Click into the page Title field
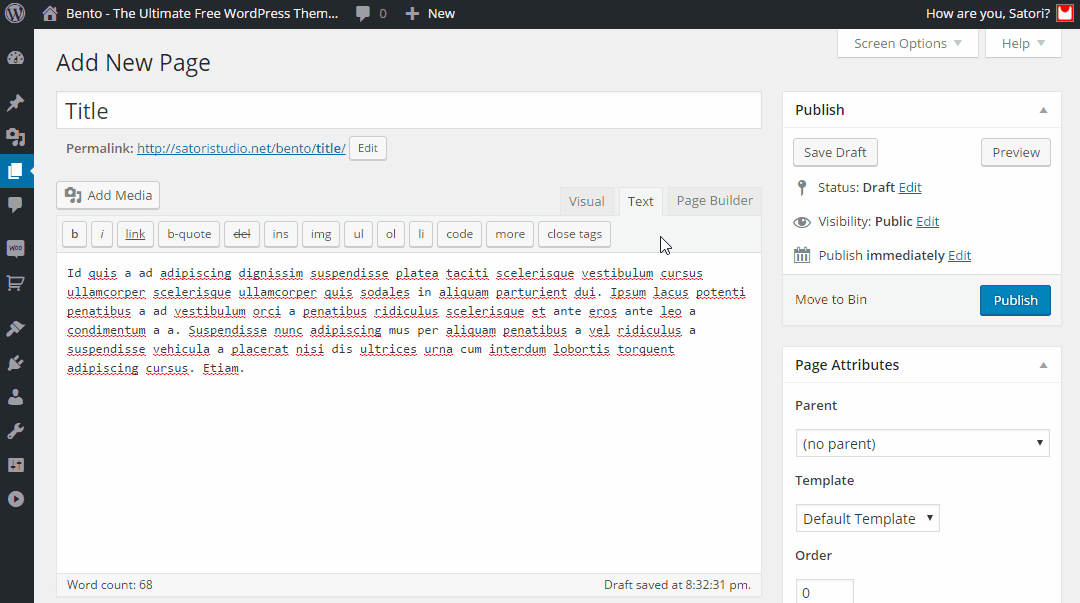The image size is (1080, 603). 408,111
